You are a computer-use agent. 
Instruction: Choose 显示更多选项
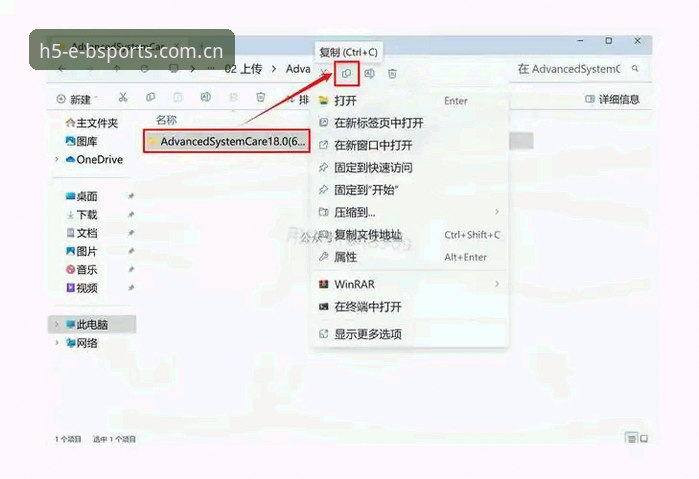(x=411, y=334)
